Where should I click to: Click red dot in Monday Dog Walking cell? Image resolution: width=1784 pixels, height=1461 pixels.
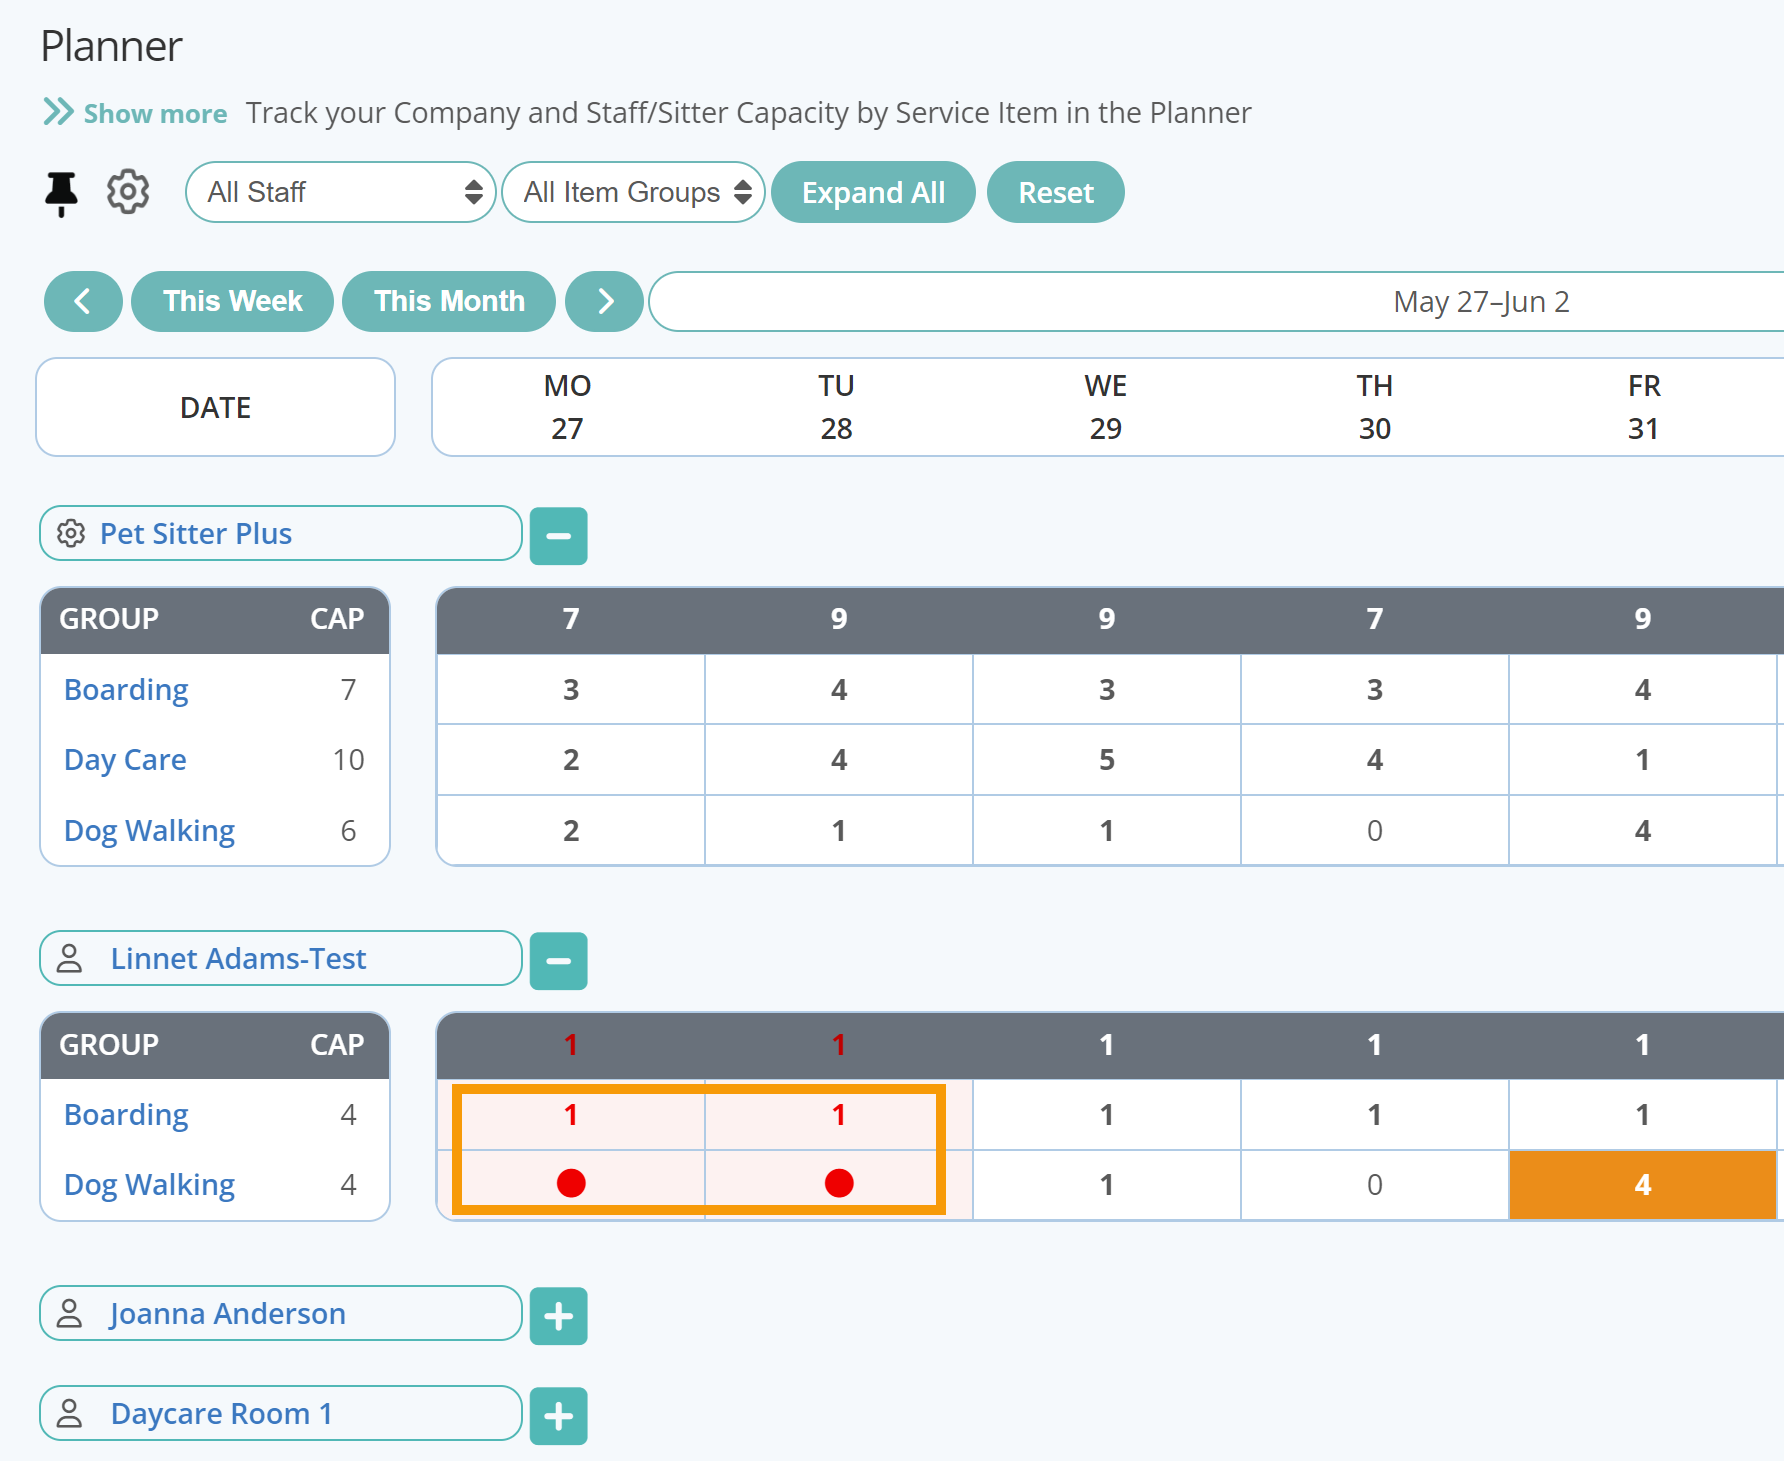(571, 1184)
